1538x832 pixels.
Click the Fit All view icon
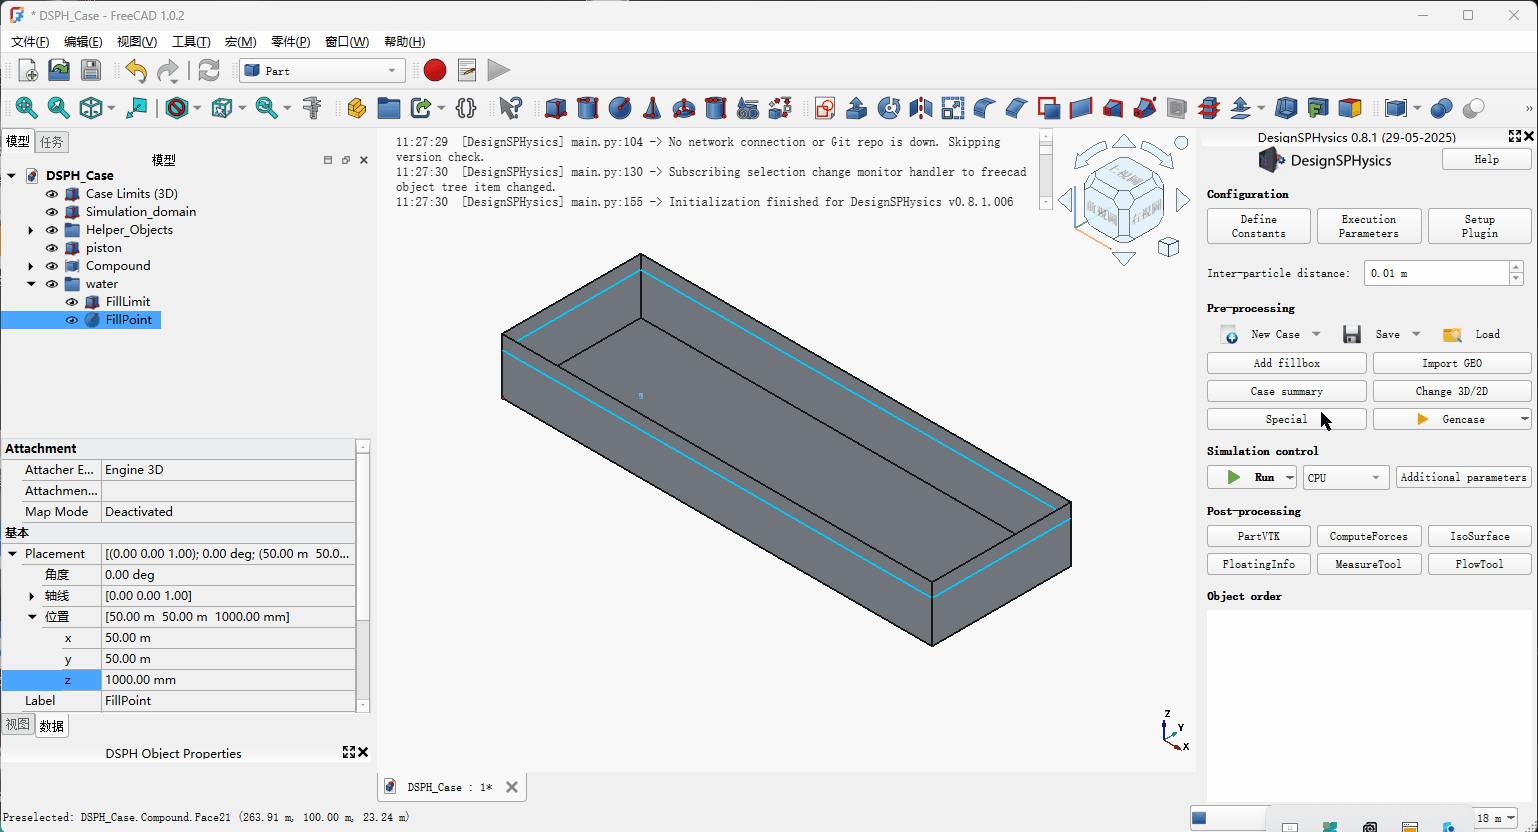(26, 108)
